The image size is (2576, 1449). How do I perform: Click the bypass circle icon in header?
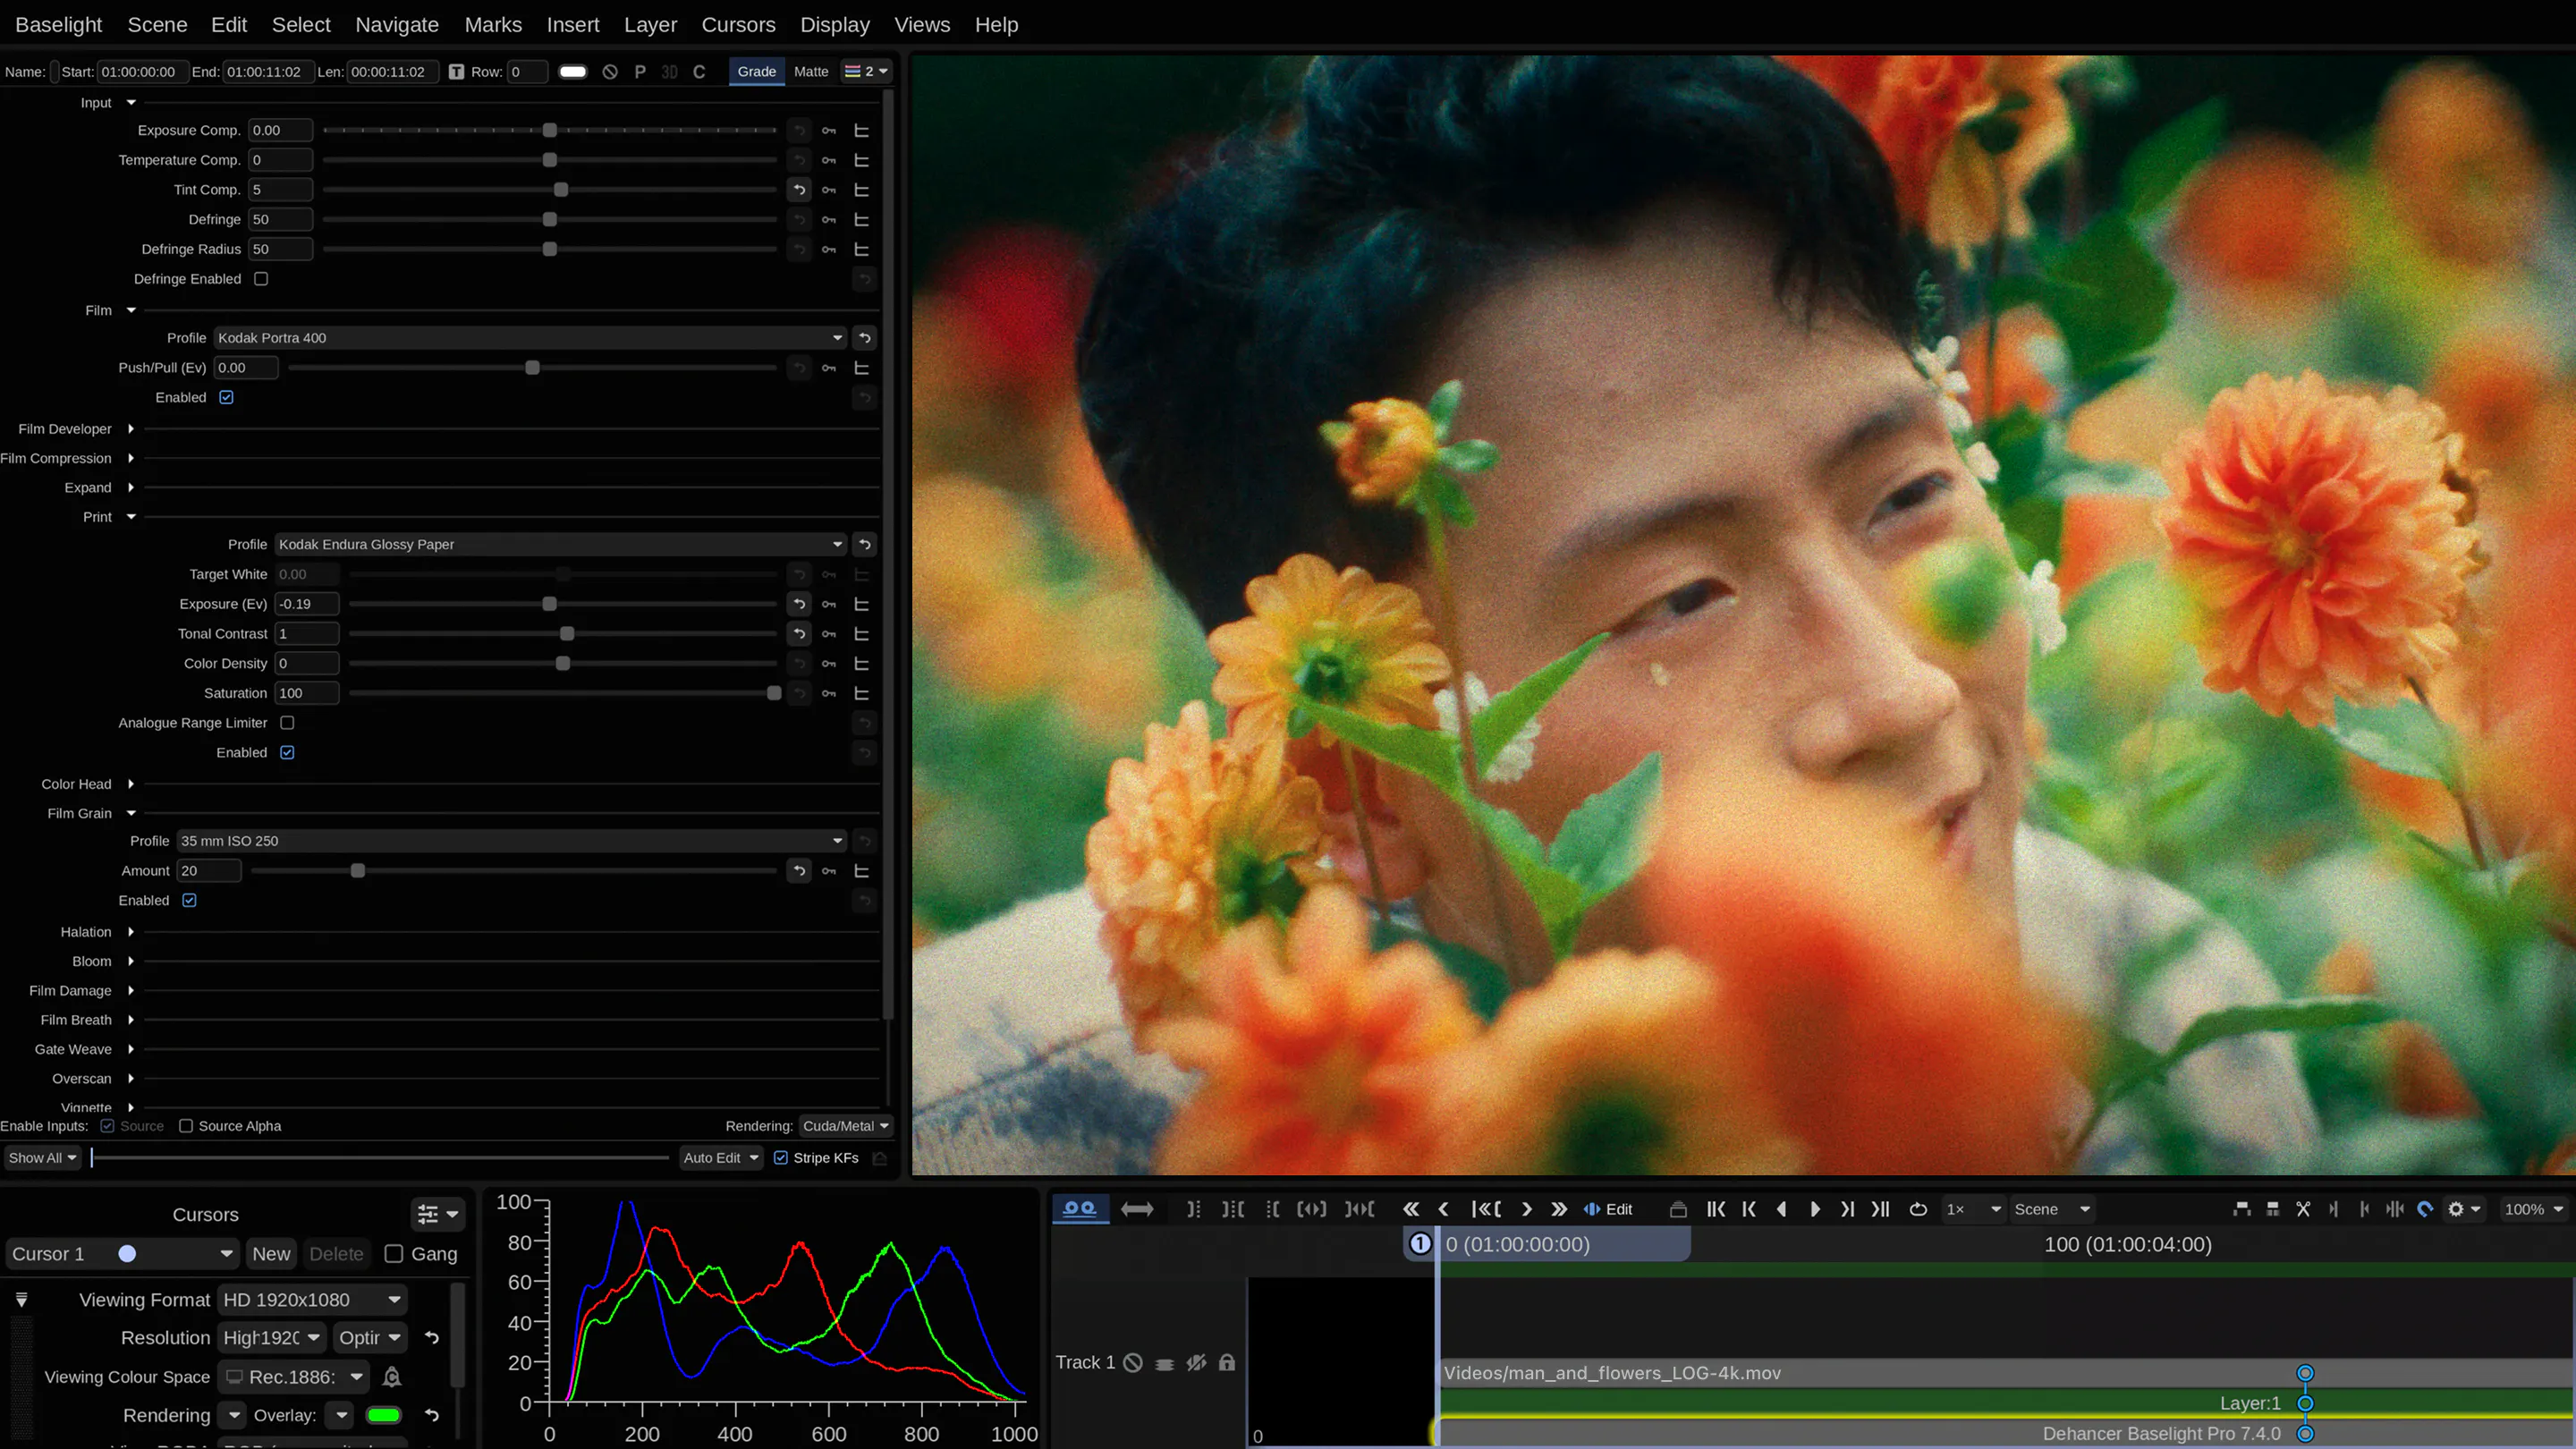(610, 72)
